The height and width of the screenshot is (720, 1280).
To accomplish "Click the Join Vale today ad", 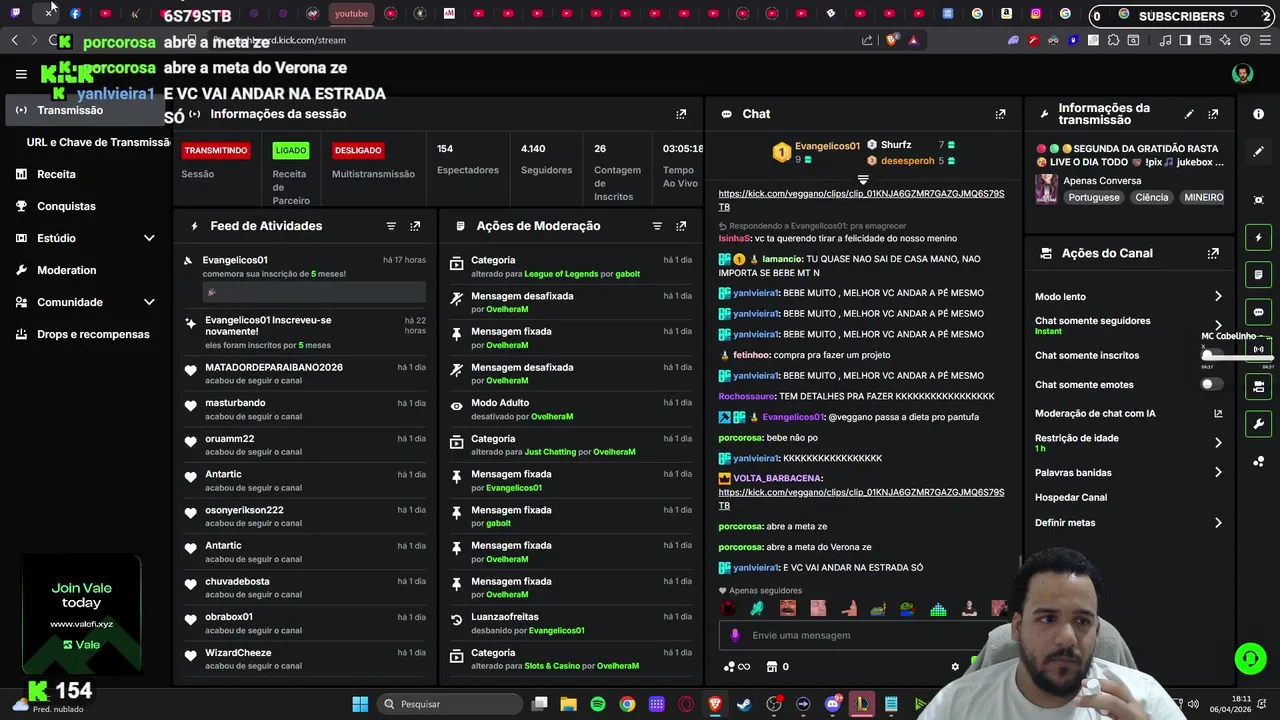I will [x=82, y=613].
